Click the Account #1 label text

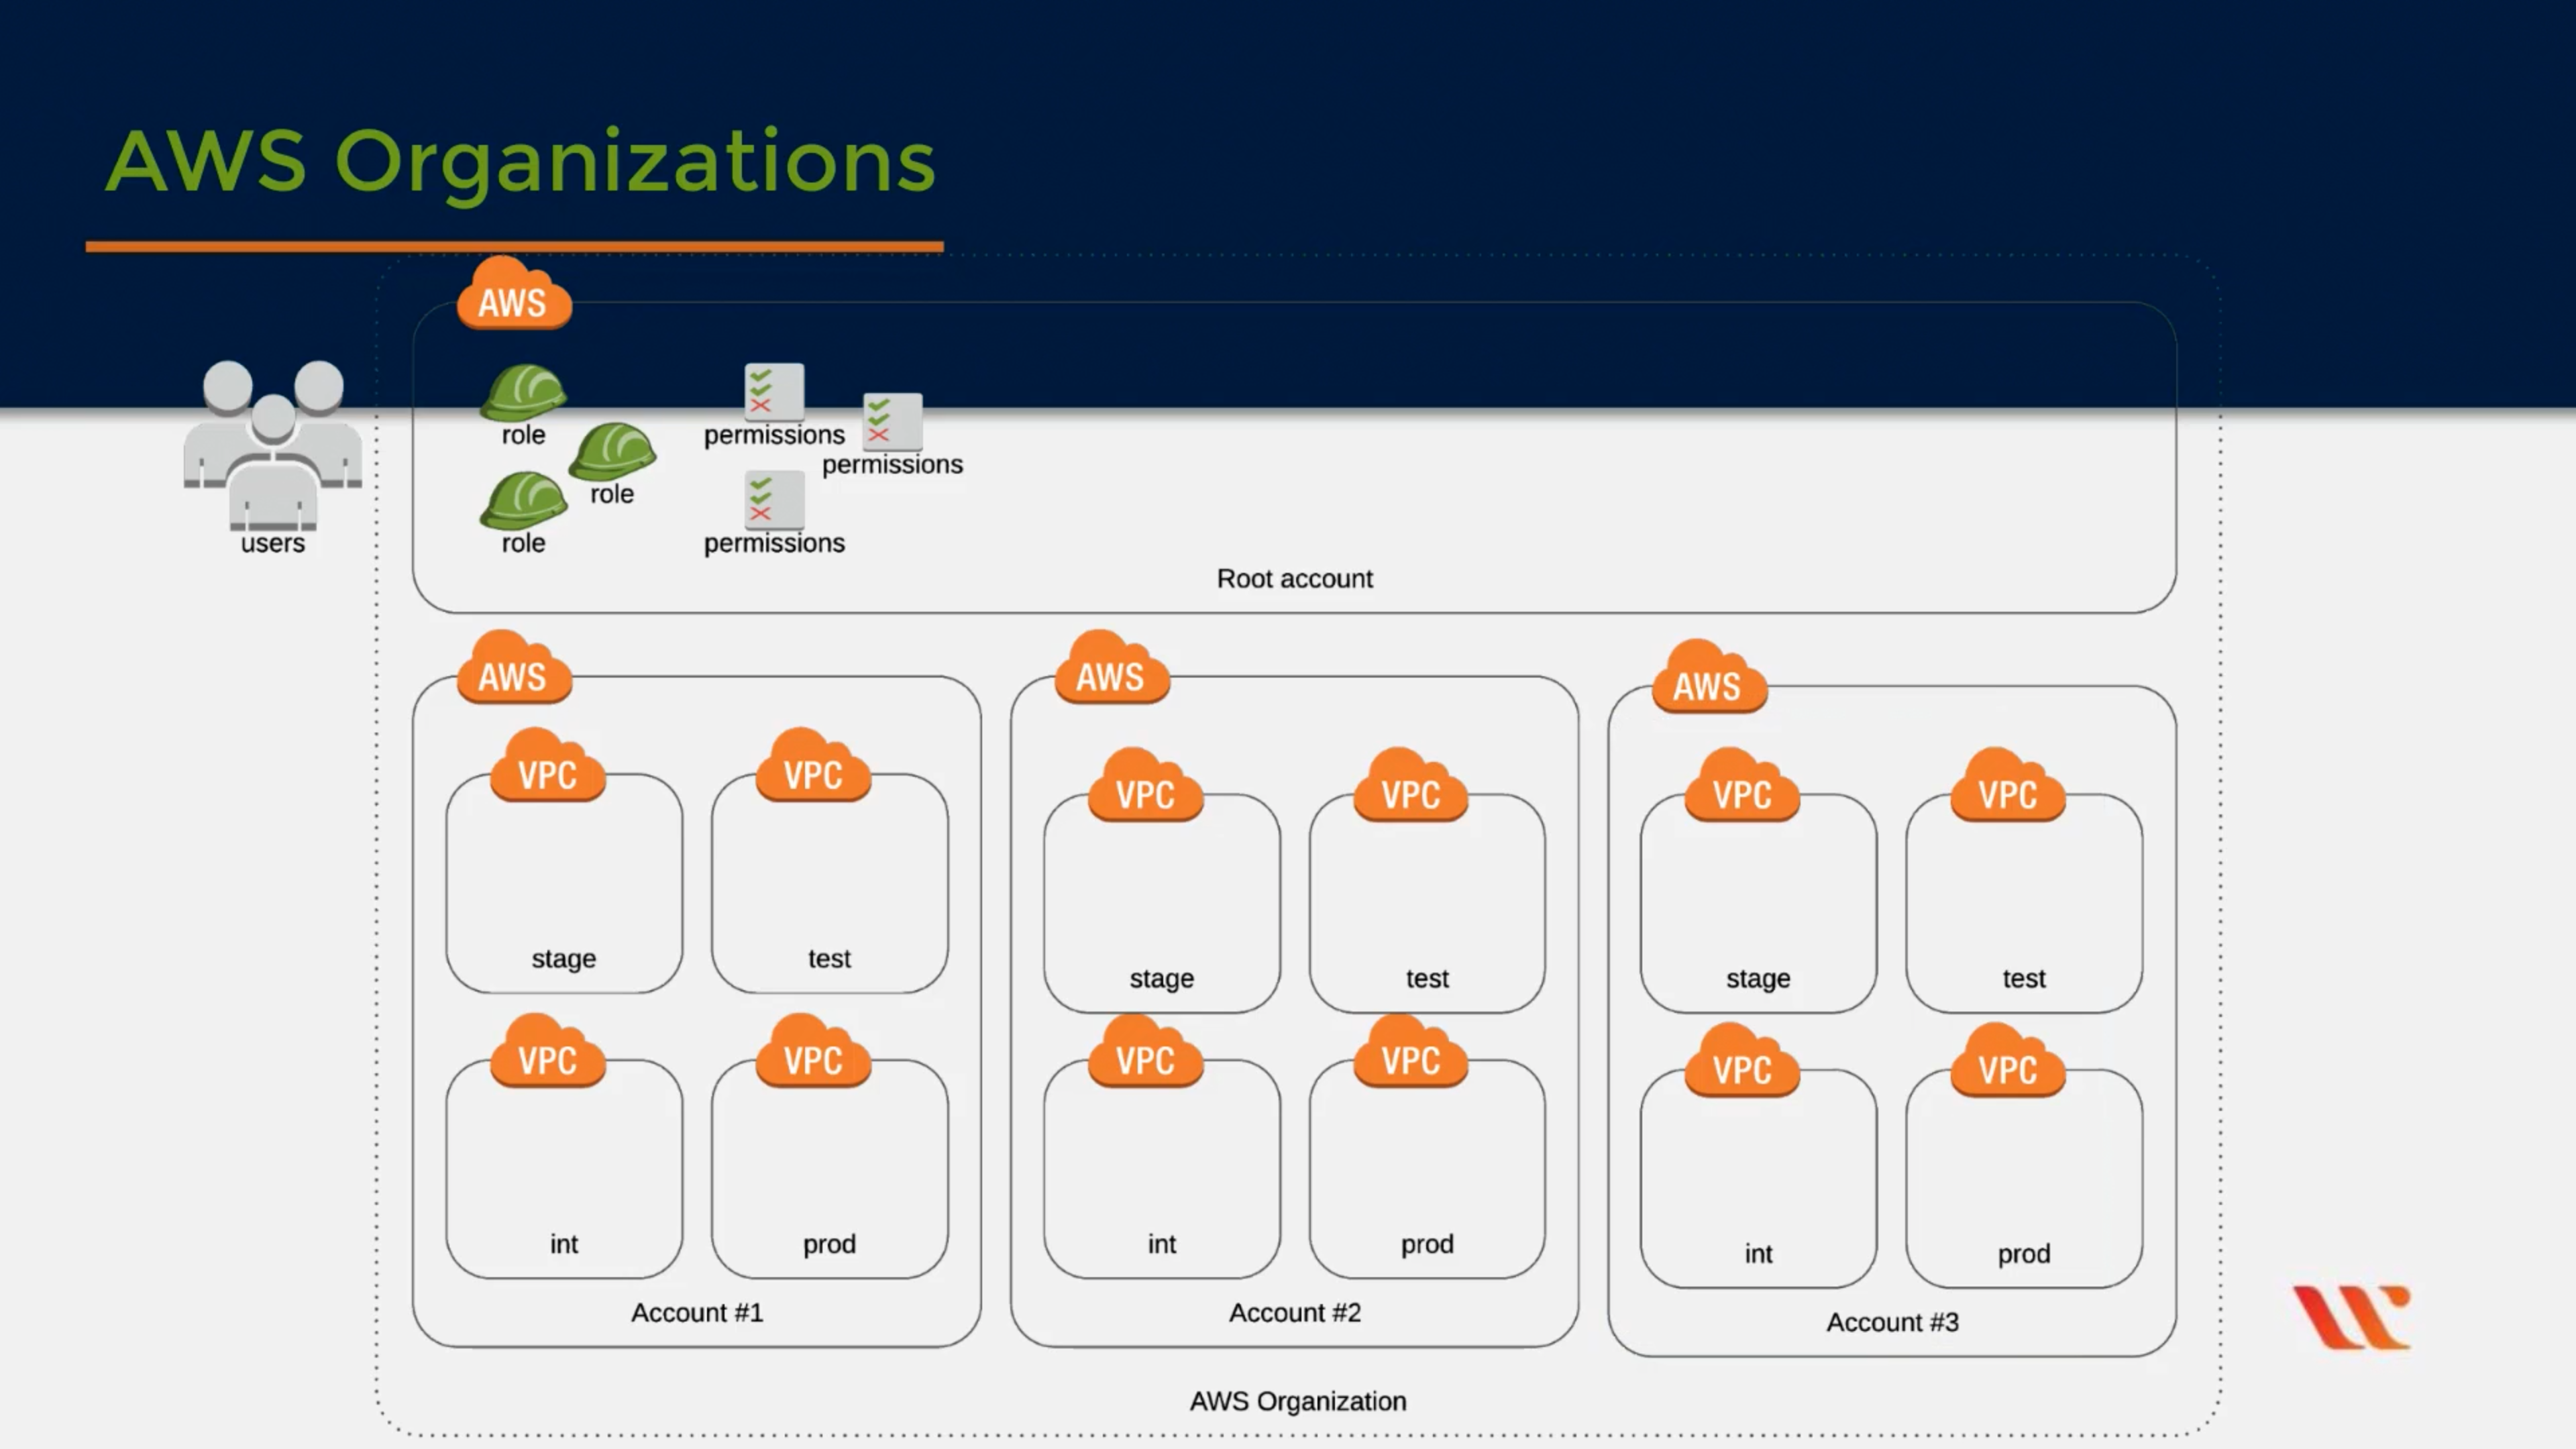coord(696,1313)
